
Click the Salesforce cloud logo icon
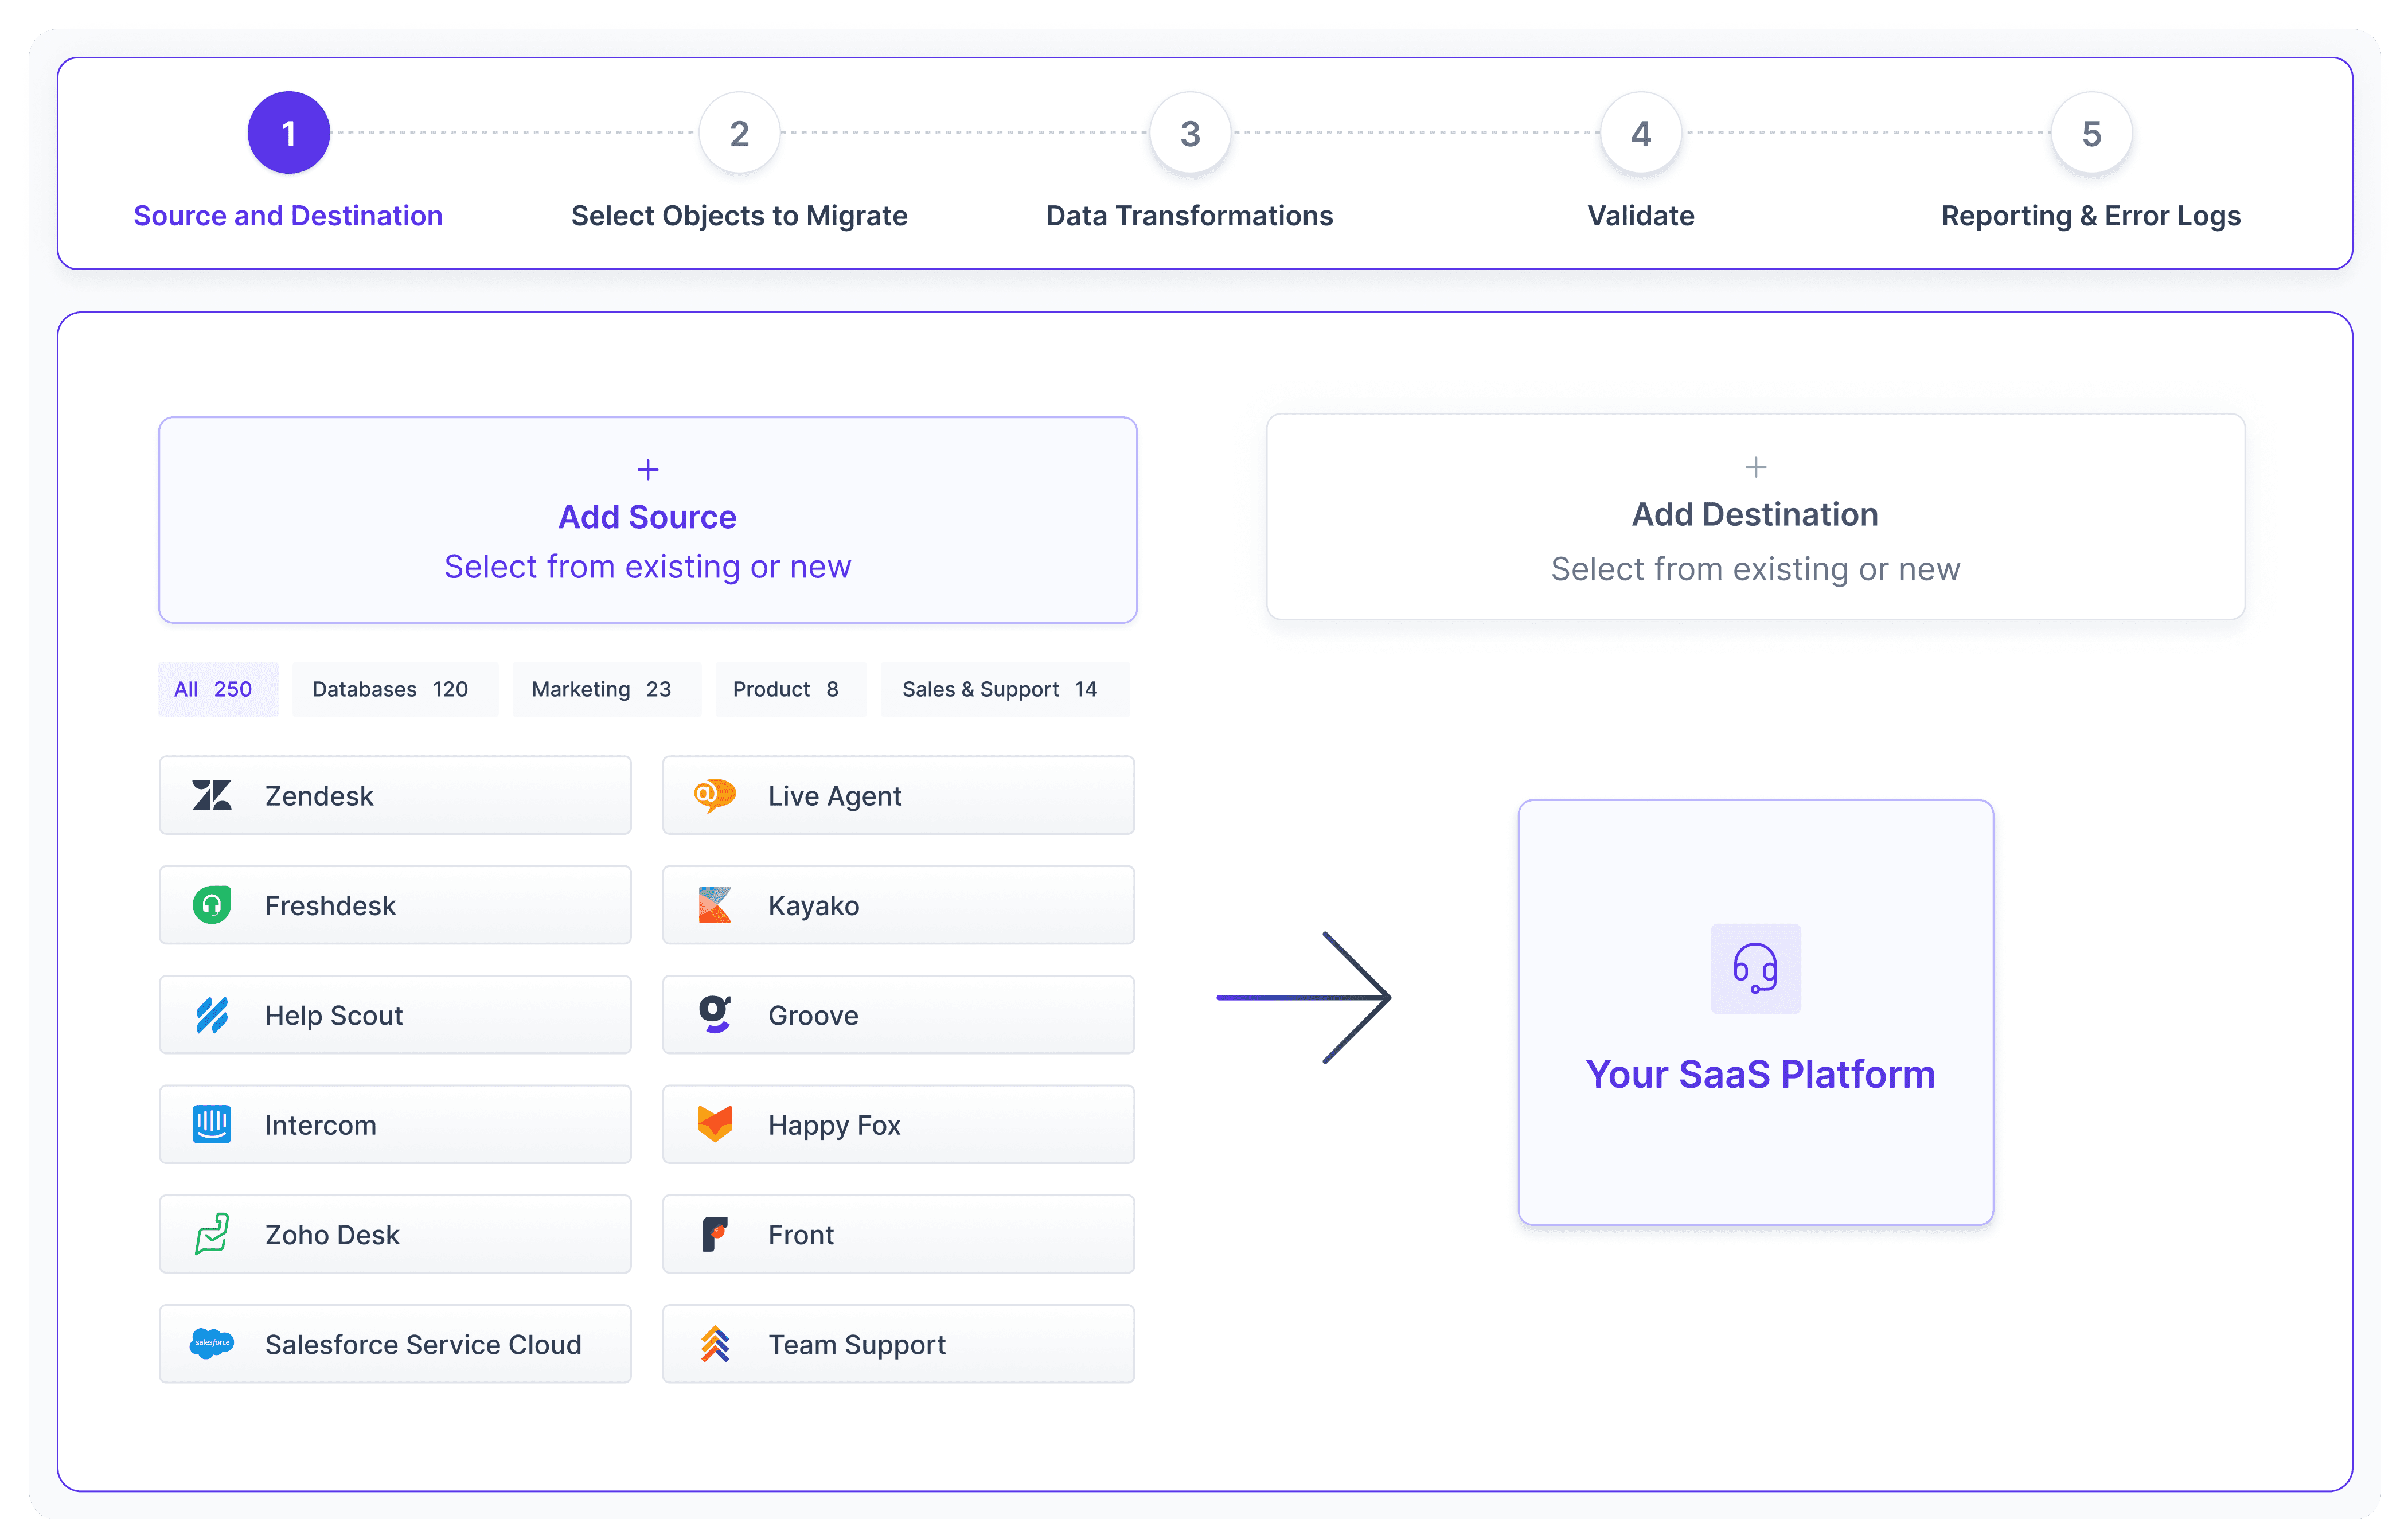click(x=212, y=1343)
